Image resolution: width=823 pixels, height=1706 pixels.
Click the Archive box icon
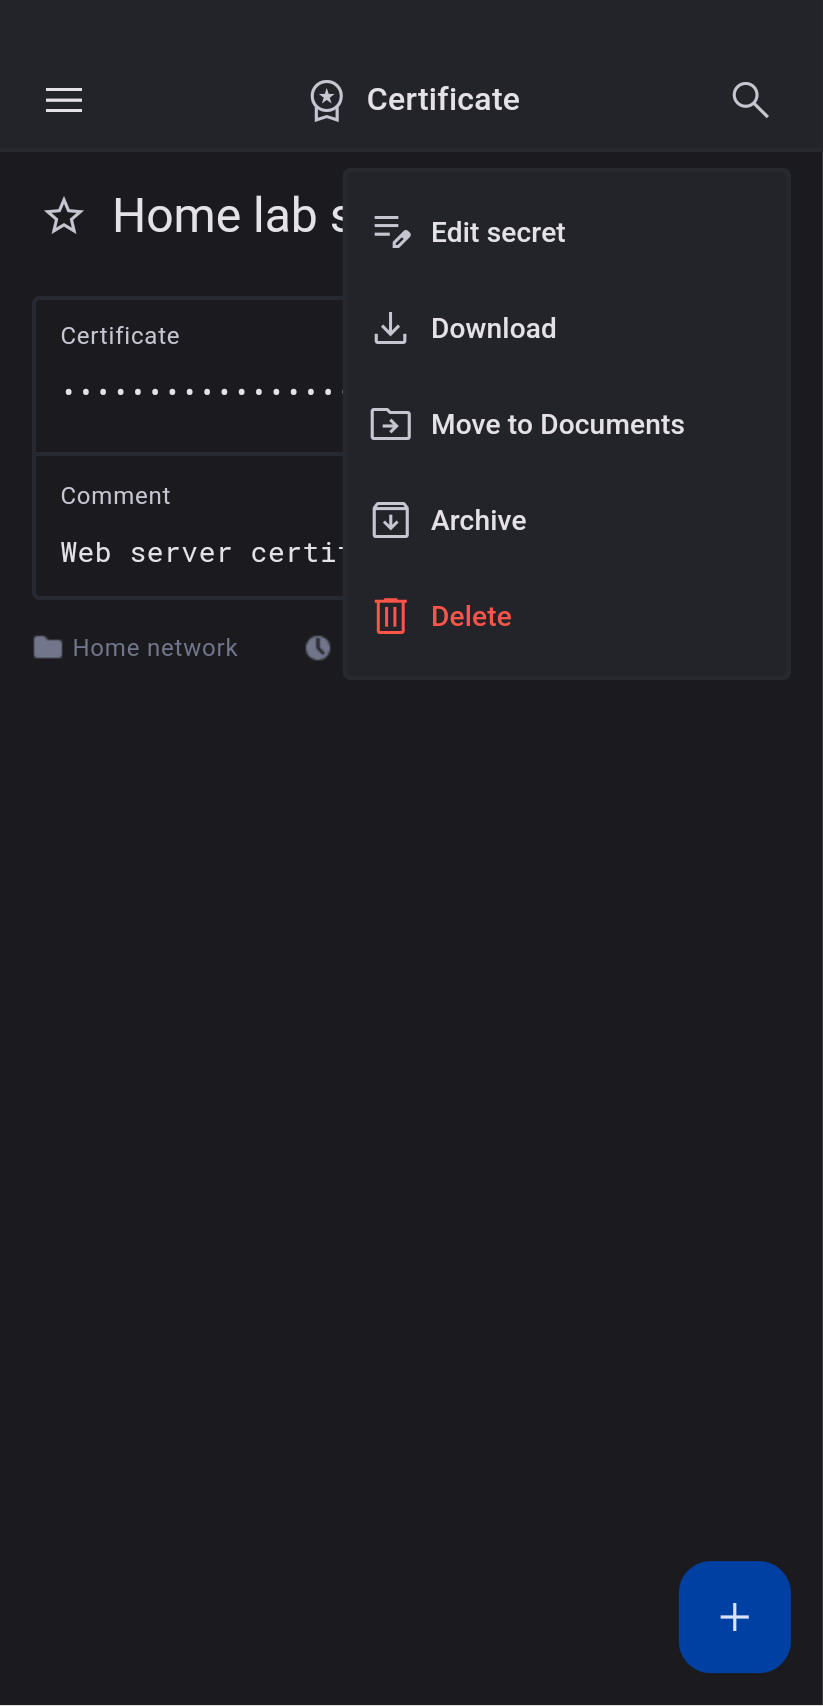coord(391,520)
